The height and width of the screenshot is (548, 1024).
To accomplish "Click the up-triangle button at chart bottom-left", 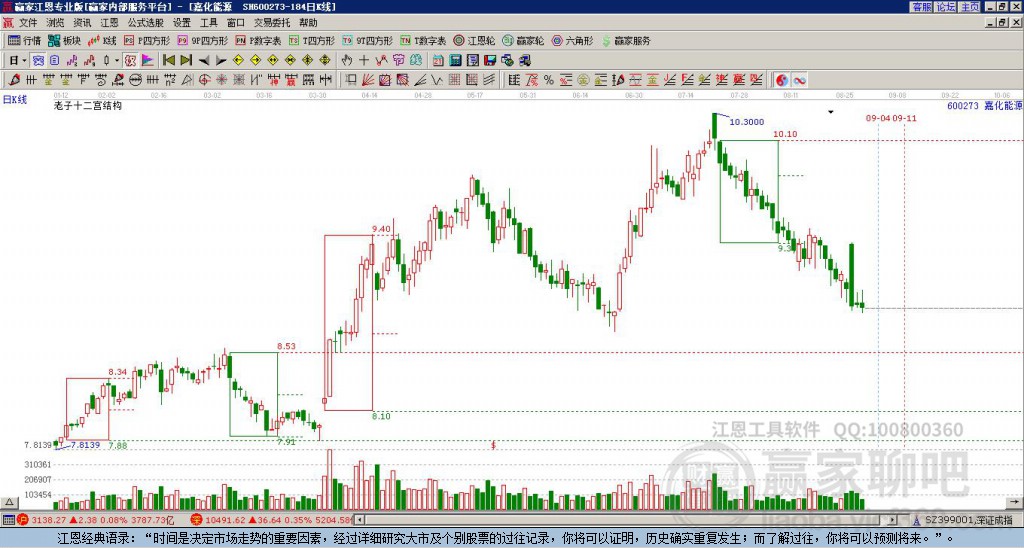I will 9,503.
